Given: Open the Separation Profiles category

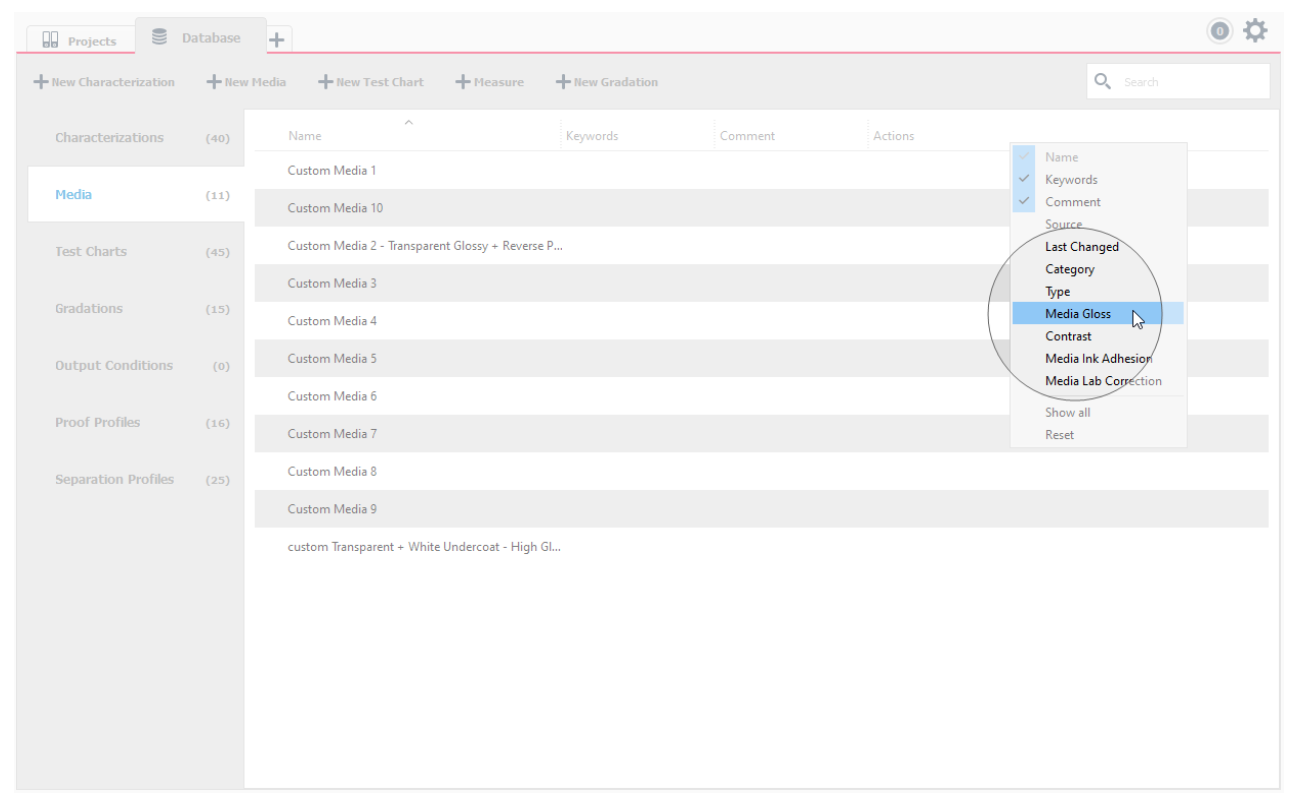Looking at the screenshot, I should point(114,480).
